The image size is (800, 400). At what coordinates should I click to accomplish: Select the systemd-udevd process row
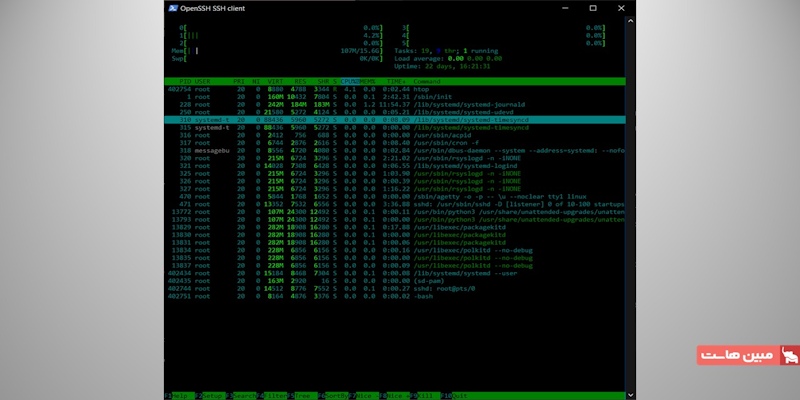(395, 112)
